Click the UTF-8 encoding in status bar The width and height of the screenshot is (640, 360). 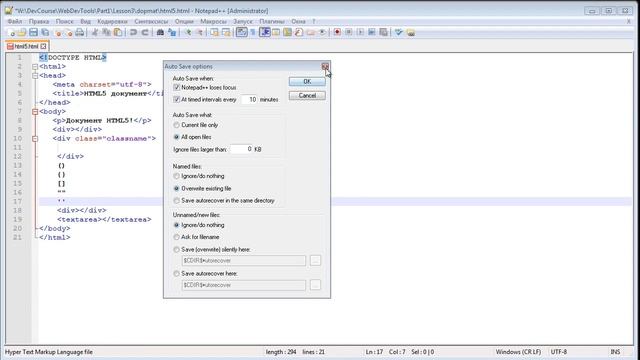pos(559,352)
